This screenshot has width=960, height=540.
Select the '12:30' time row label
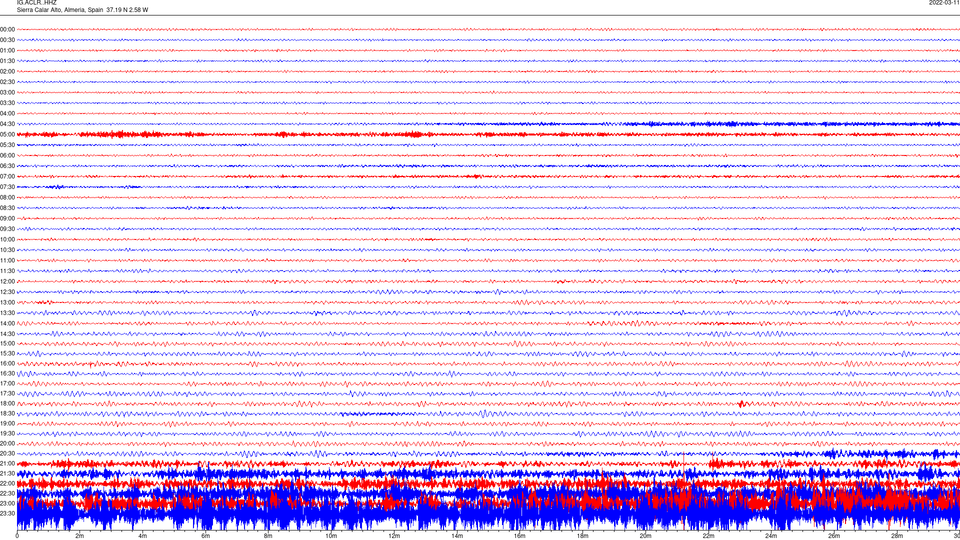[x=7, y=292]
